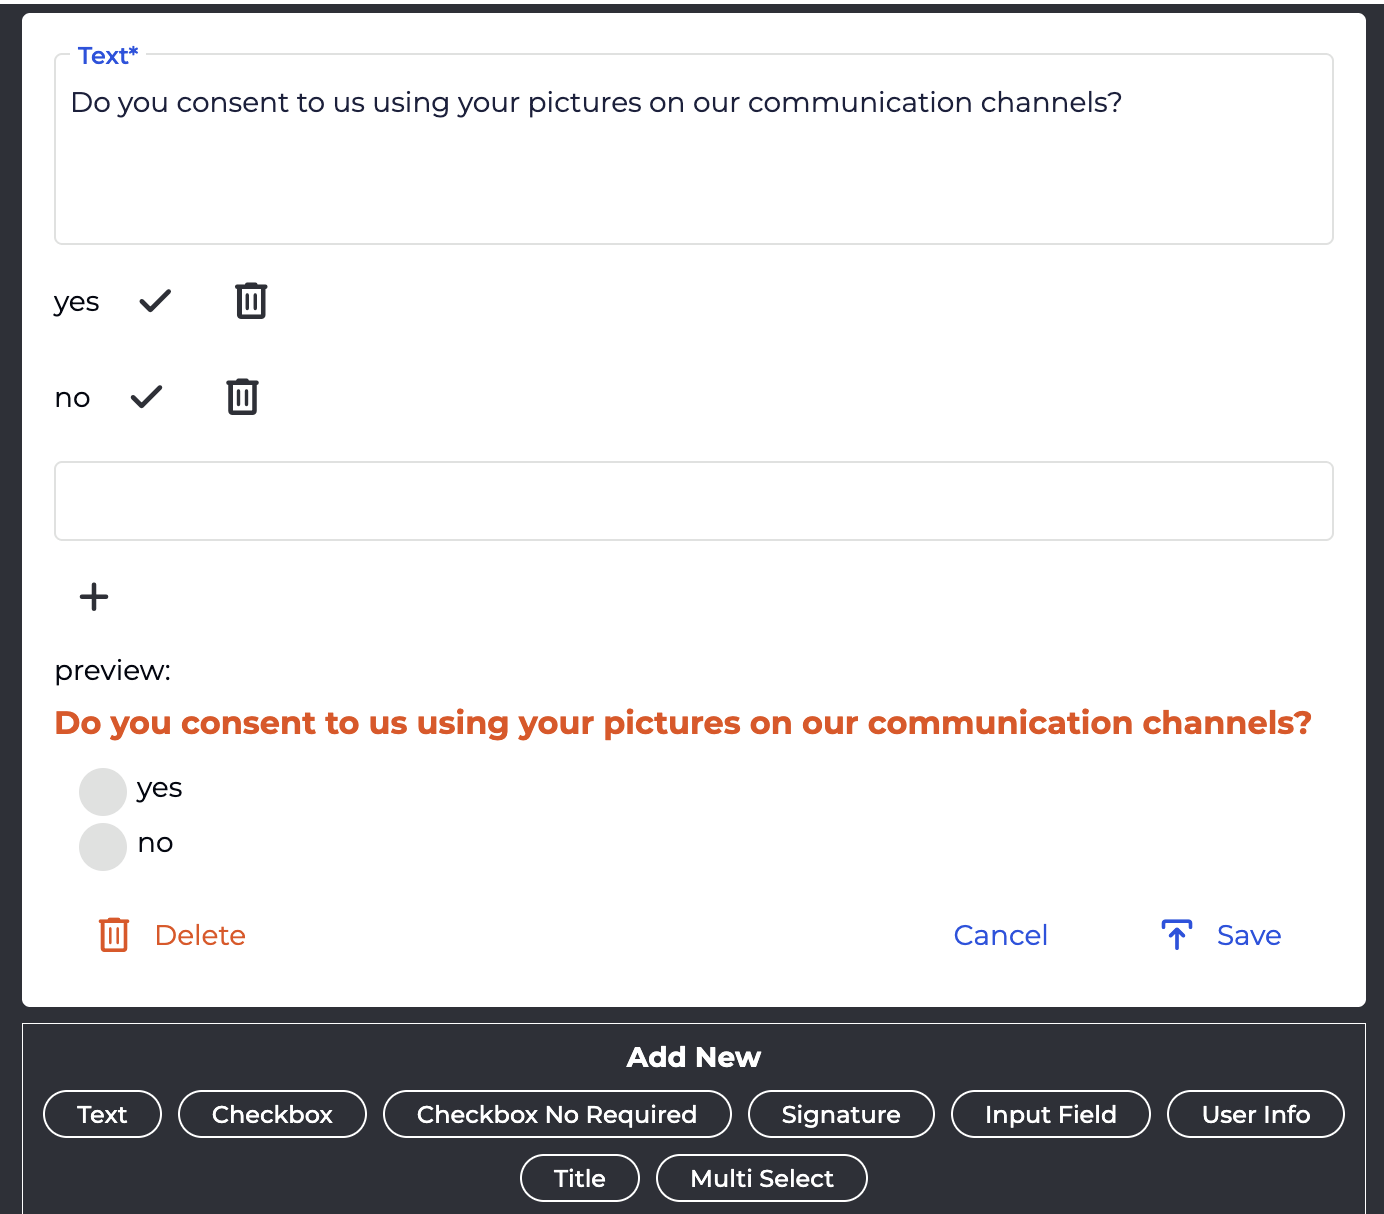Viewport: 1384px width, 1214px height.
Task: Click the Save upload arrow icon
Action: click(1177, 935)
